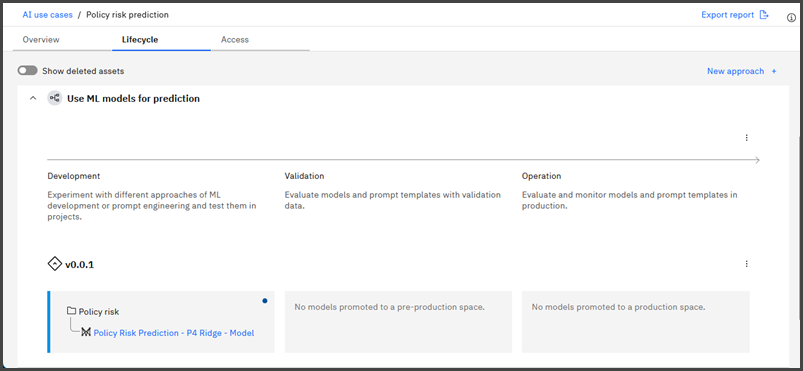The width and height of the screenshot is (803, 371).
Task: Open the overflow menu for v0.0.1
Action: pos(746,264)
